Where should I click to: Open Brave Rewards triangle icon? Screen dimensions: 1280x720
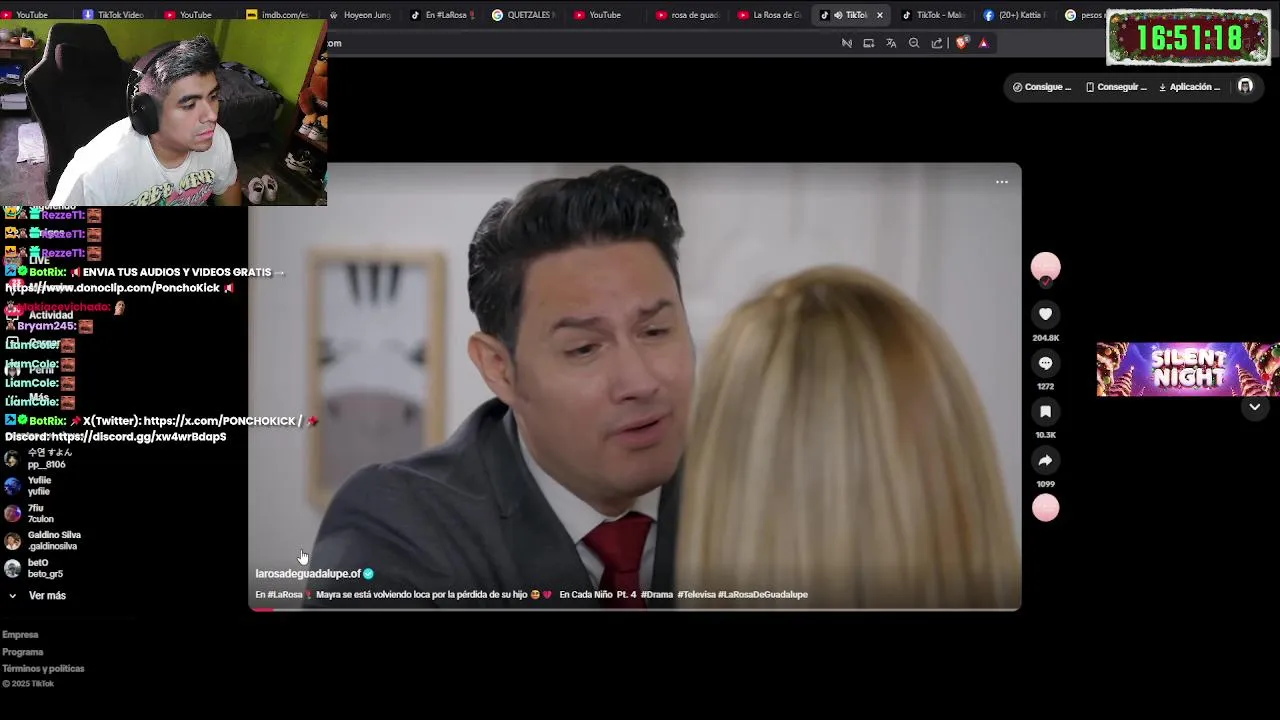pos(983,43)
